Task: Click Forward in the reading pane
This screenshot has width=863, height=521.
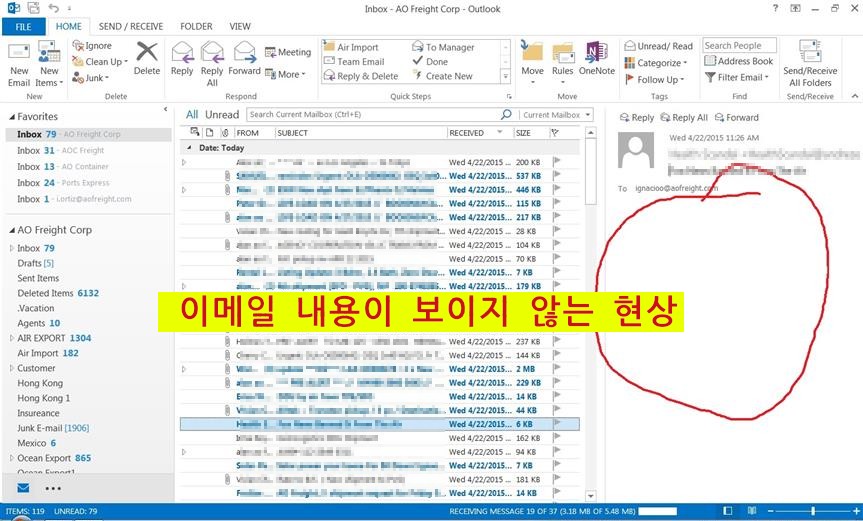Action: [x=736, y=118]
